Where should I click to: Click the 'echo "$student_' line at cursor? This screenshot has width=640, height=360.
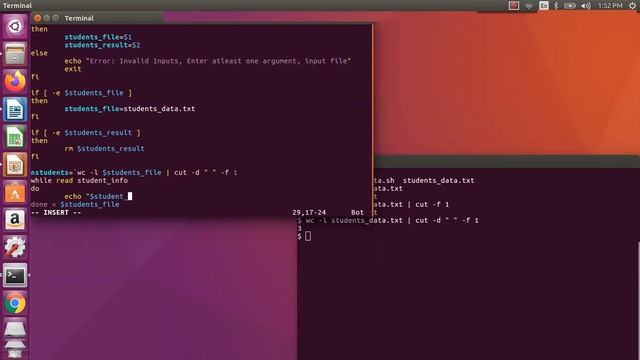(98, 196)
